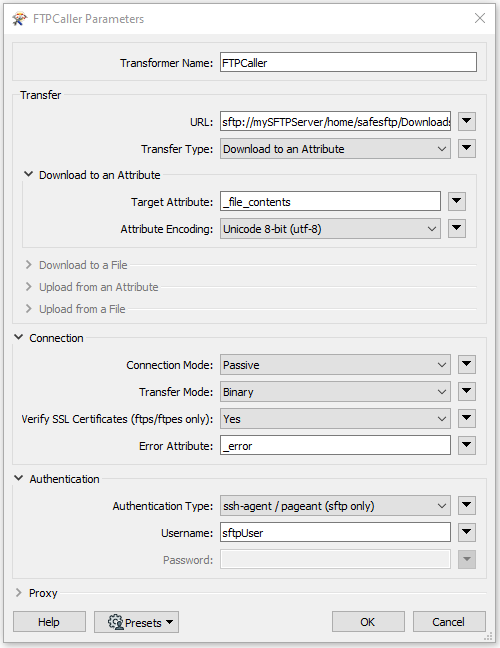Open the arrow menu next to Connection Mode
The width and height of the screenshot is (500, 648).
[467, 364]
